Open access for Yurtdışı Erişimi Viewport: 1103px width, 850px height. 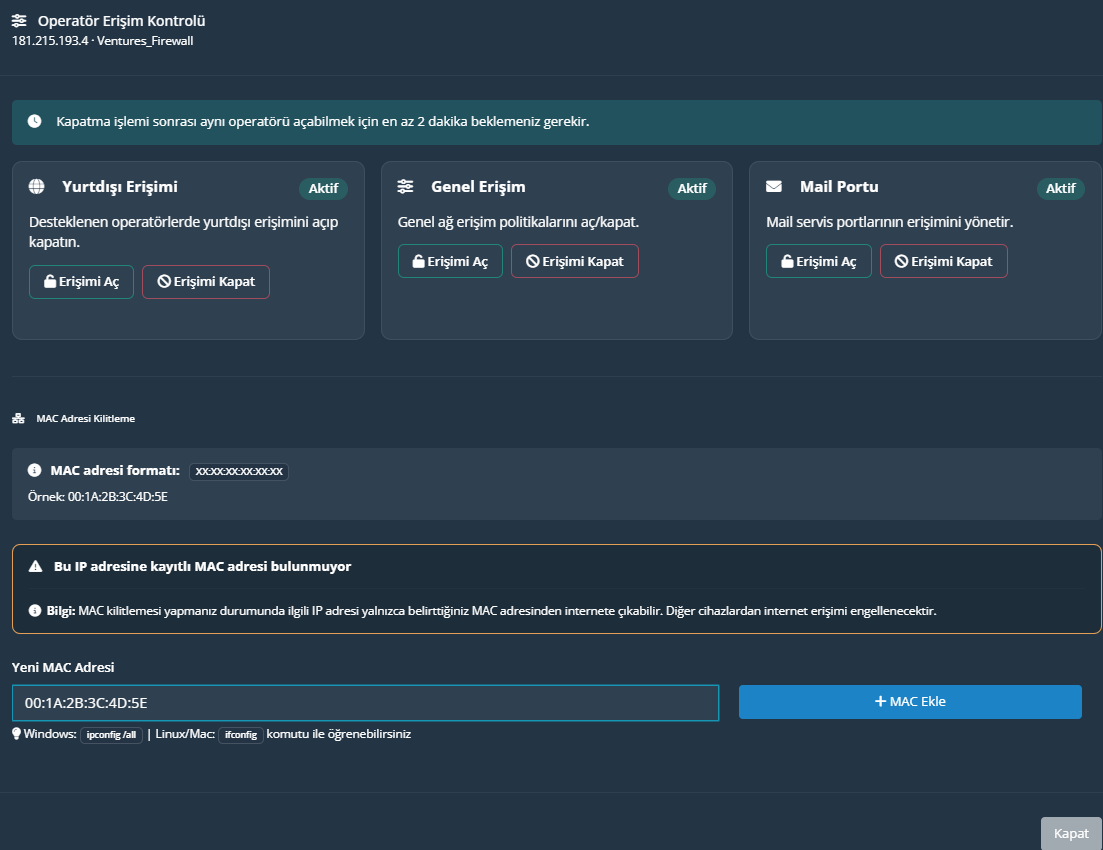[82, 281]
